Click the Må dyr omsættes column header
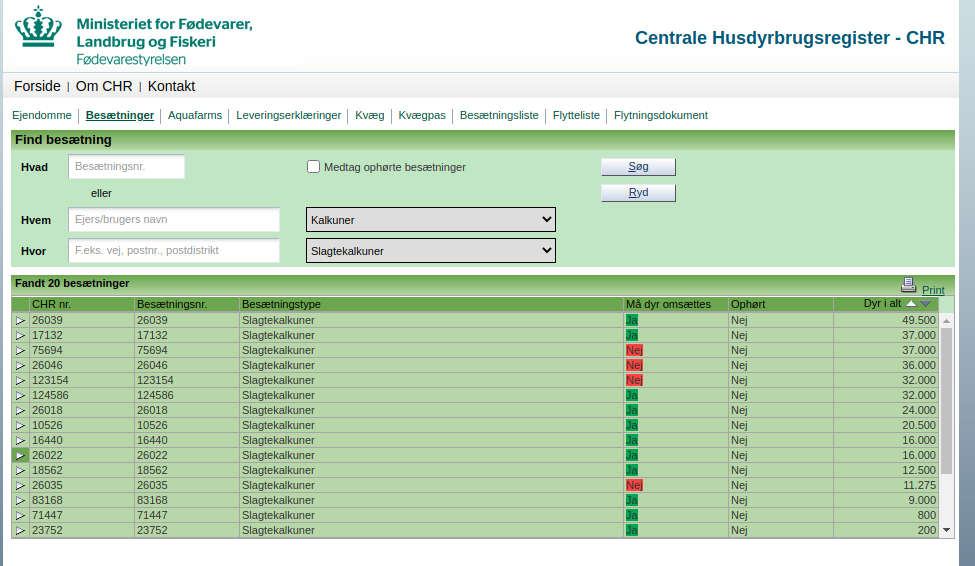 (676, 304)
